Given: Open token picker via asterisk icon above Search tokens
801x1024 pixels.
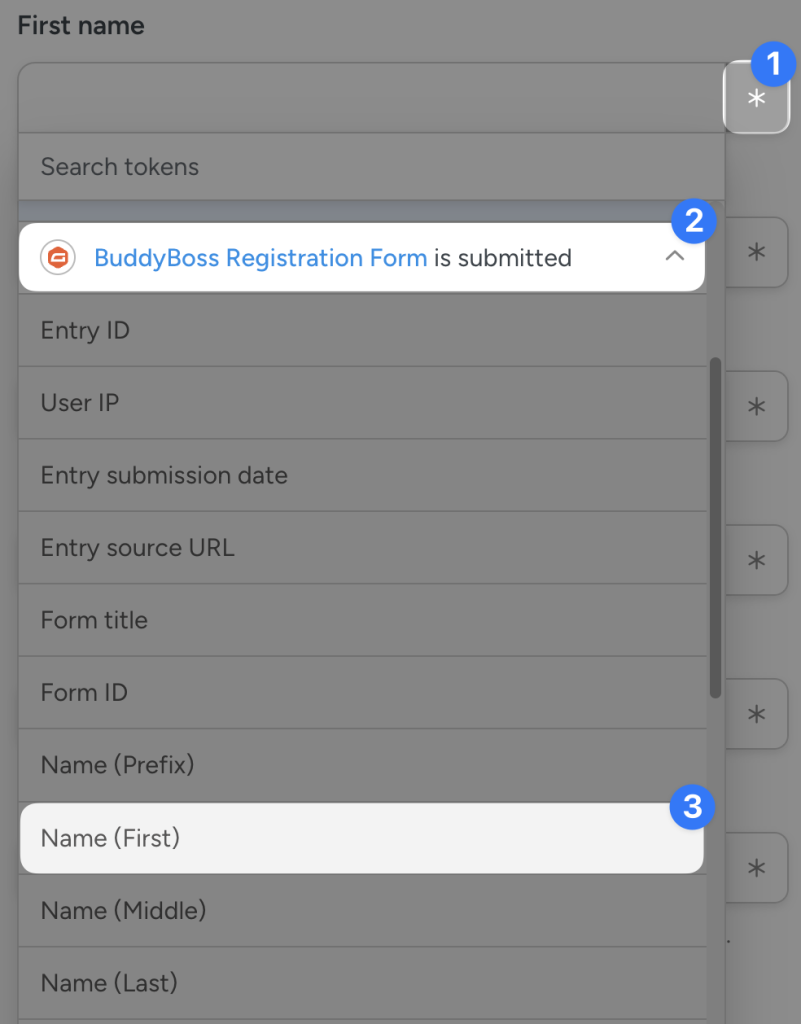Looking at the screenshot, I should point(756,99).
